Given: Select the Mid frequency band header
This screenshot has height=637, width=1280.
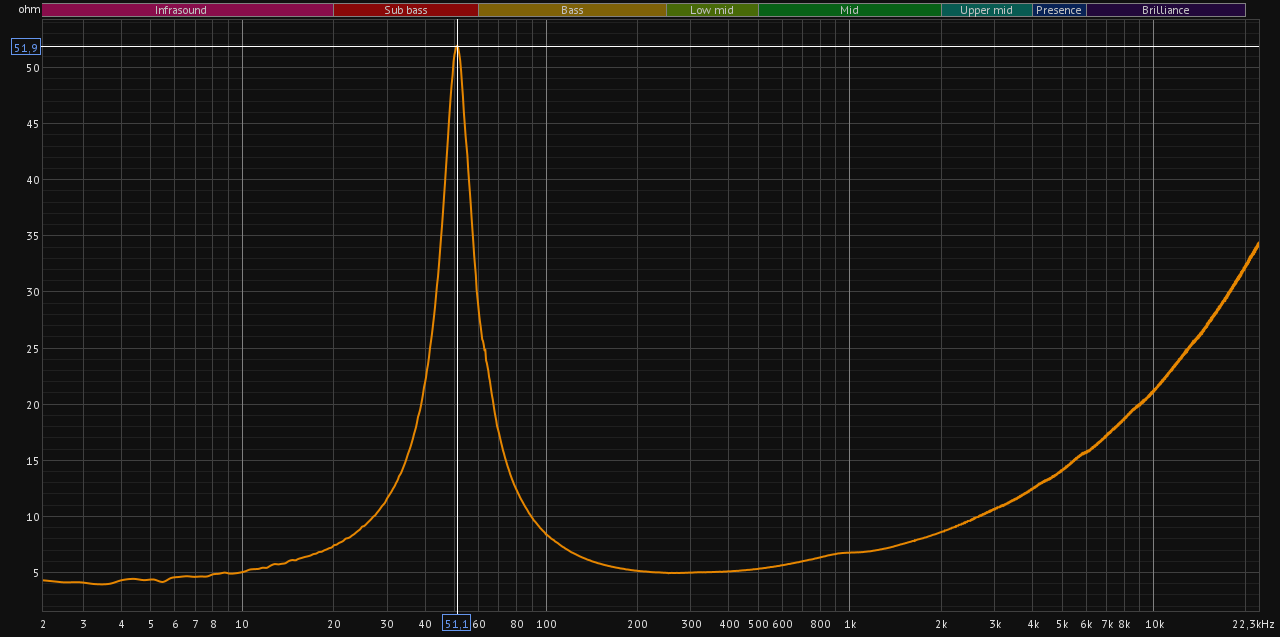Looking at the screenshot, I should tap(849, 10).
